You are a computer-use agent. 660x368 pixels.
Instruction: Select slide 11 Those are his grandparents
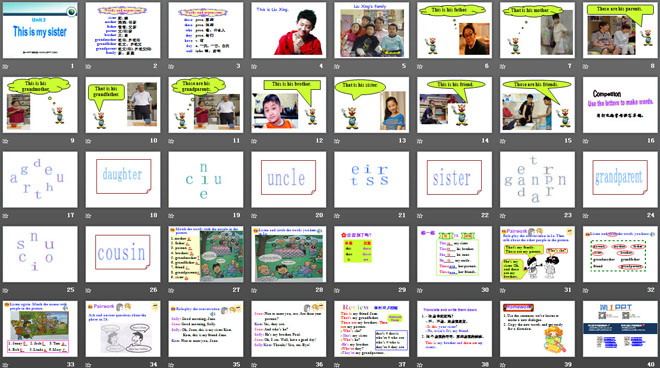[x=206, y=105]
